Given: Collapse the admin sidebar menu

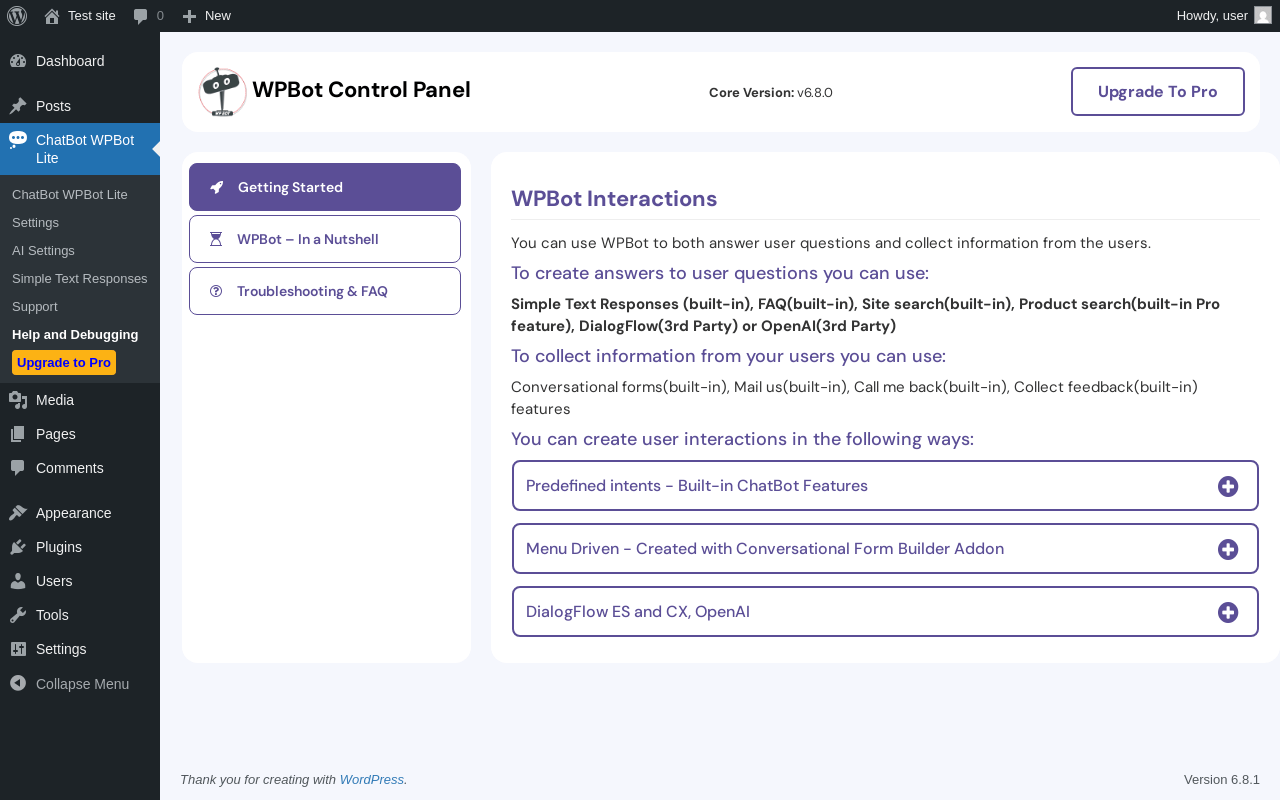Looking at the screenshot, I should (70, 684).
